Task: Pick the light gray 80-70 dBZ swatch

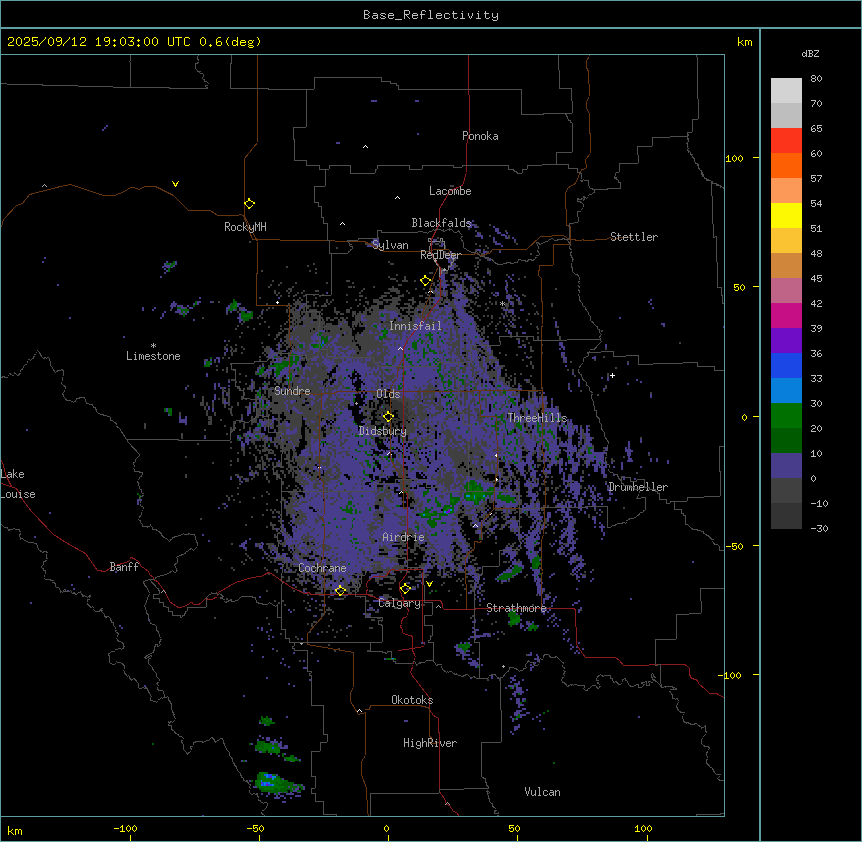Action: point(786,91)
